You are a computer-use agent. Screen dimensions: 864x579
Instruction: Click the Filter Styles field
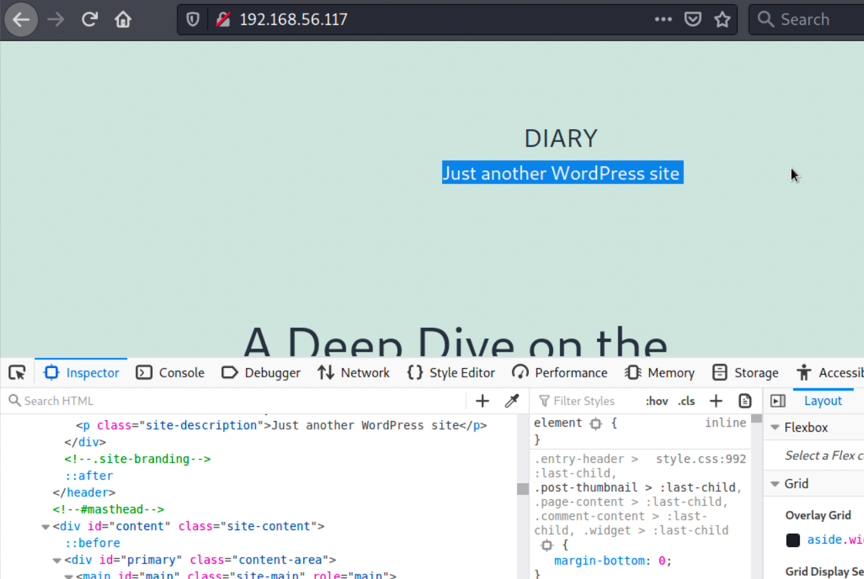coord(584,401)
